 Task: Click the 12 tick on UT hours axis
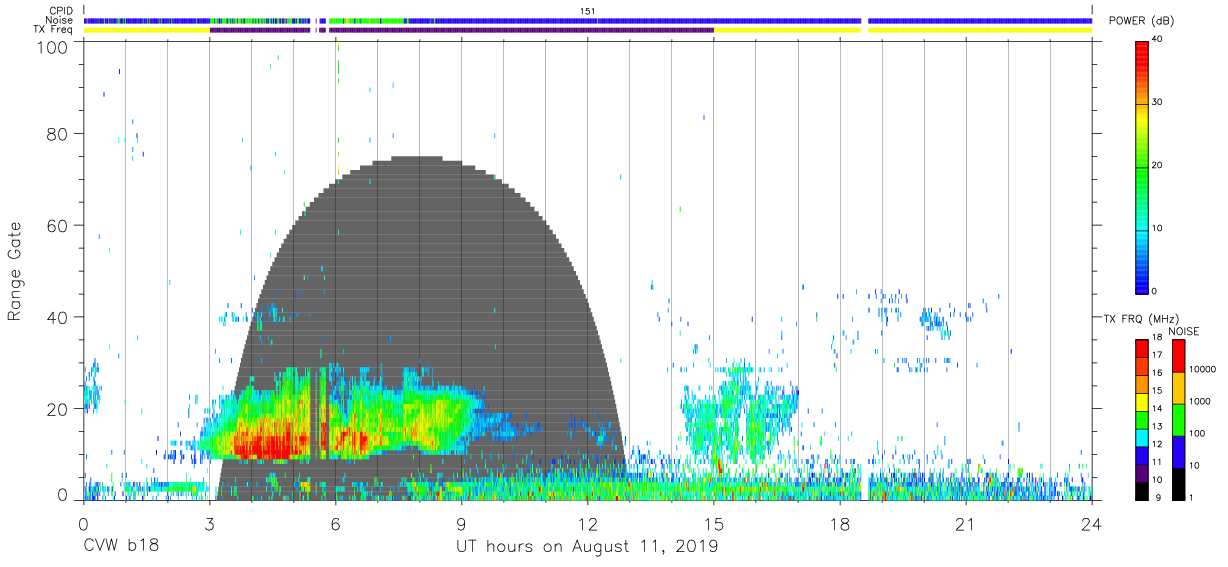click(x=588, y=523)
